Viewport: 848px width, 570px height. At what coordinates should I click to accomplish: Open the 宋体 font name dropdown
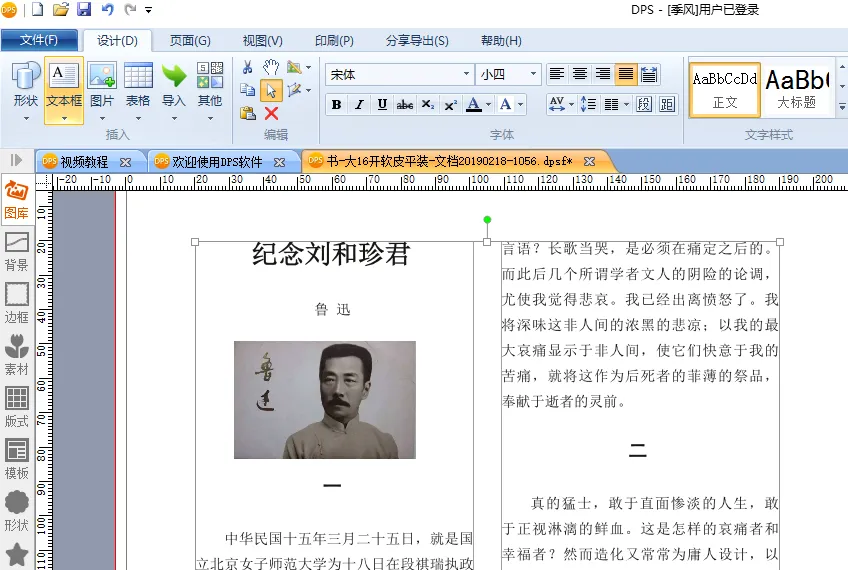pyautogui.click(x=467, y=74)
